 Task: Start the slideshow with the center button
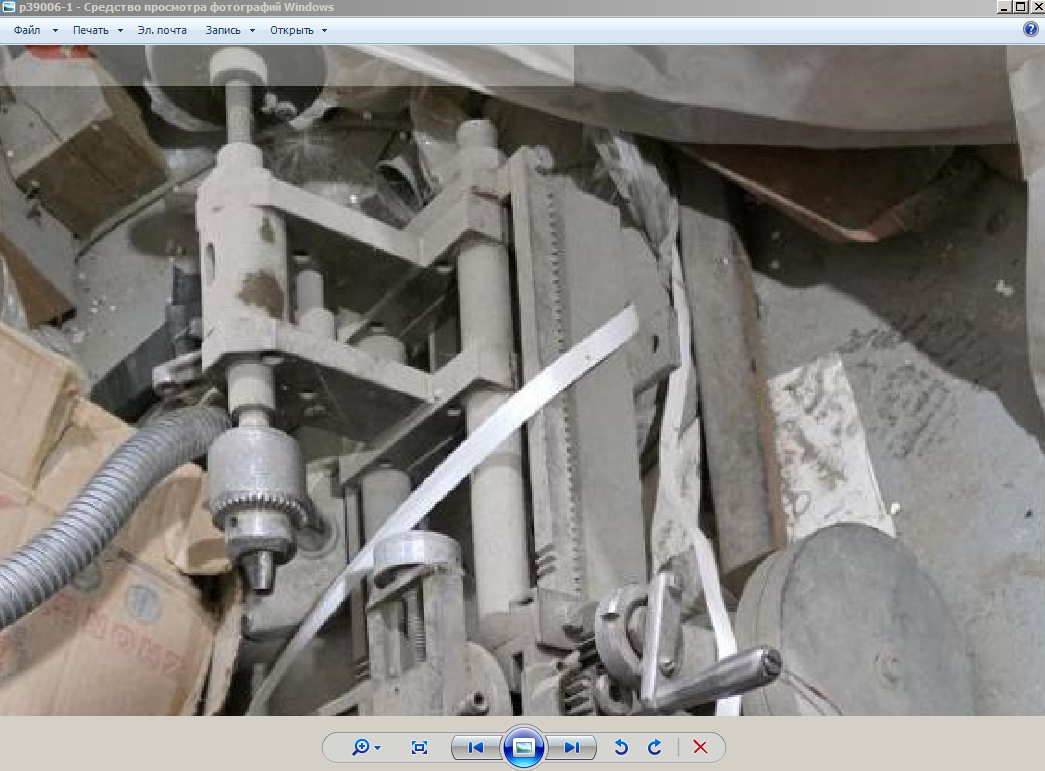(524, 747)
